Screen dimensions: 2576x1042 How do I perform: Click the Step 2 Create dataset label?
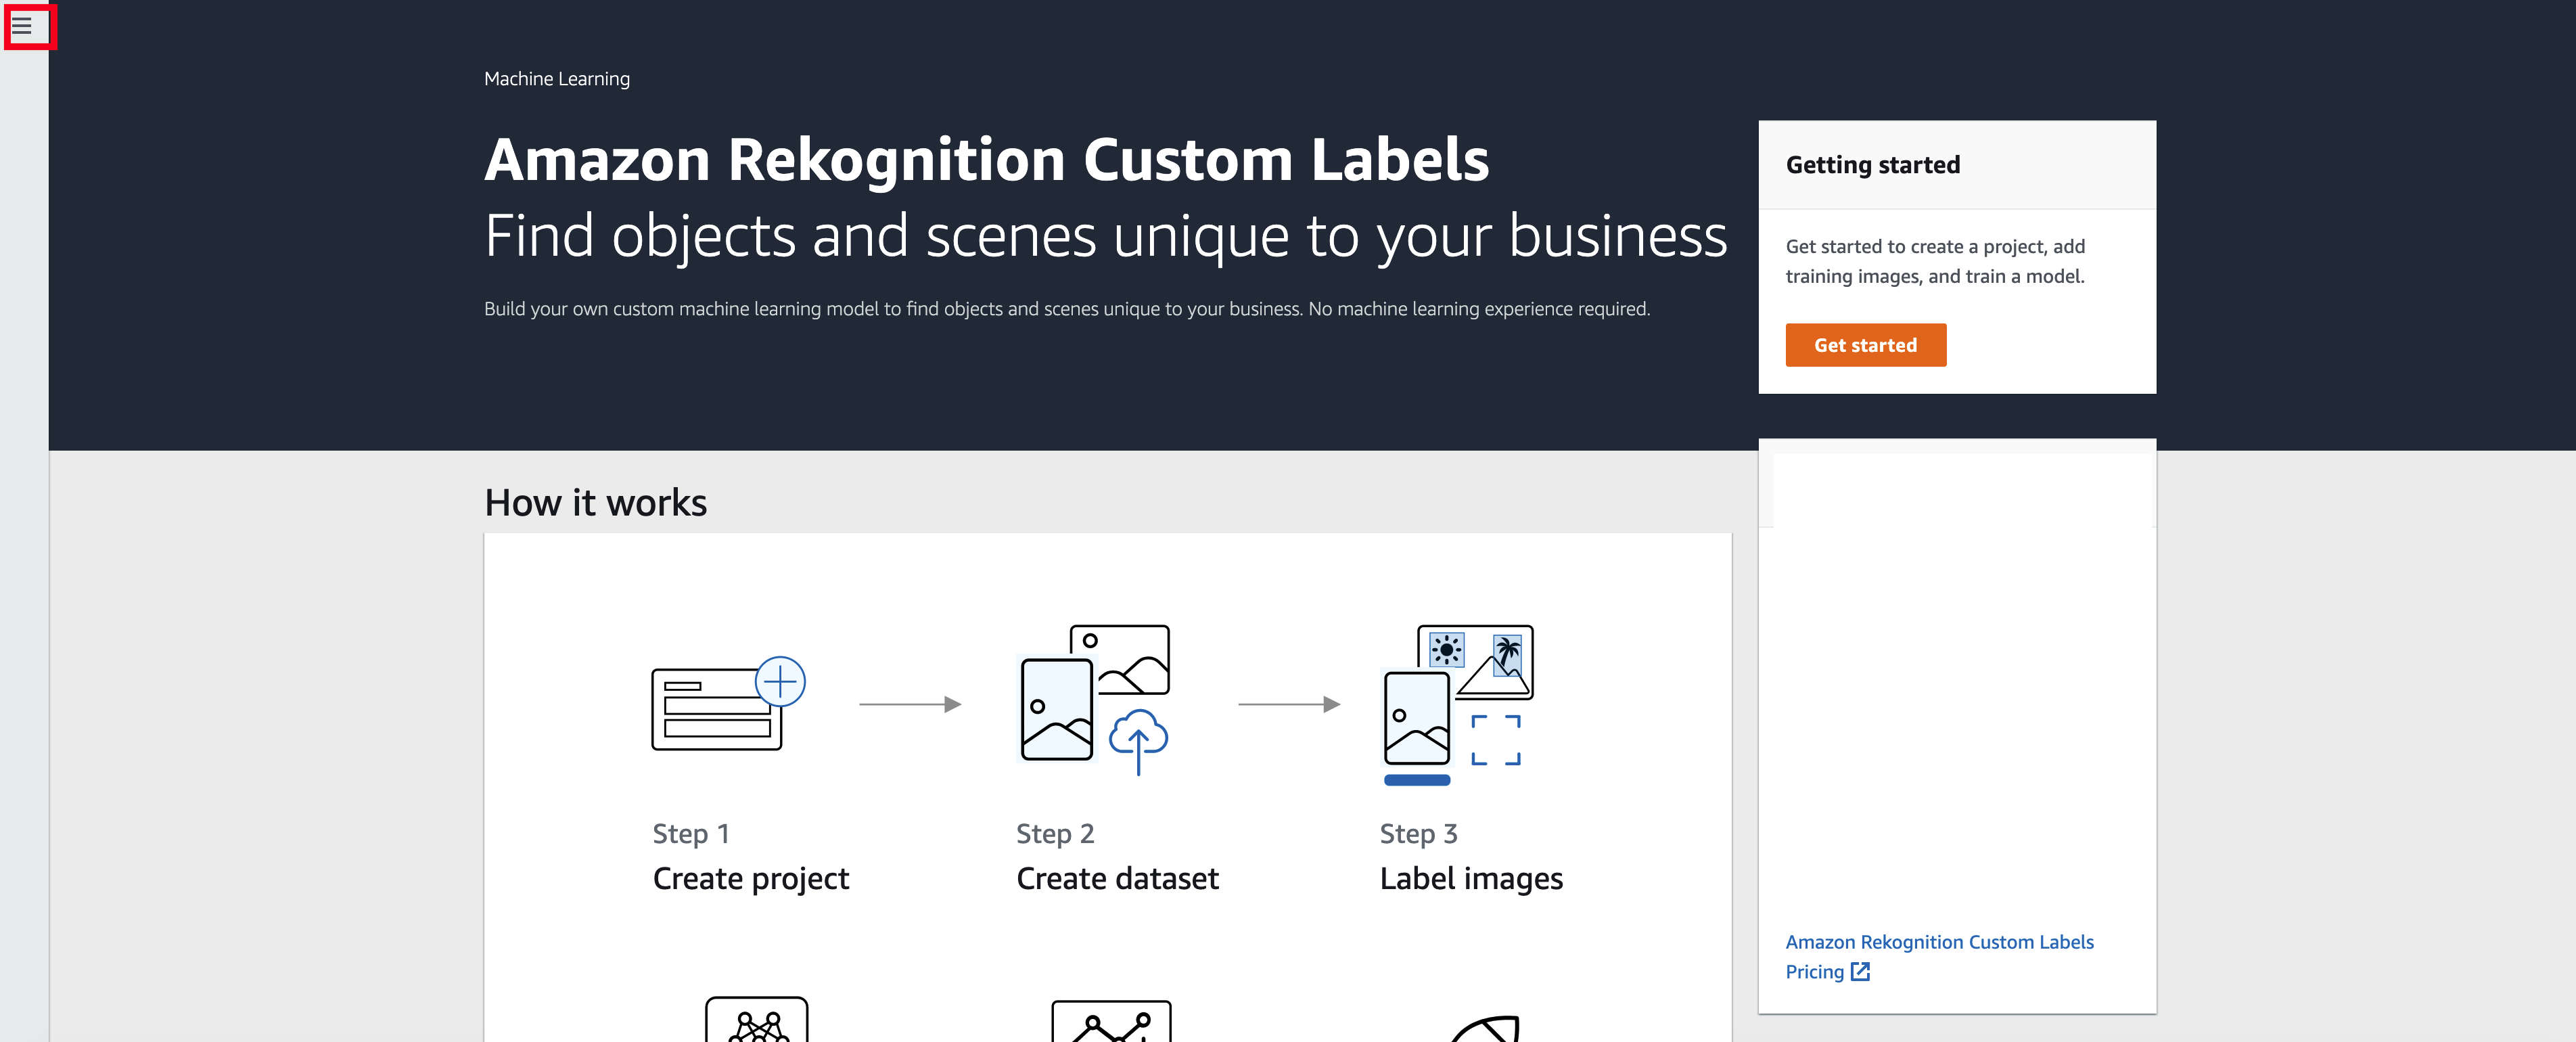1117,857
